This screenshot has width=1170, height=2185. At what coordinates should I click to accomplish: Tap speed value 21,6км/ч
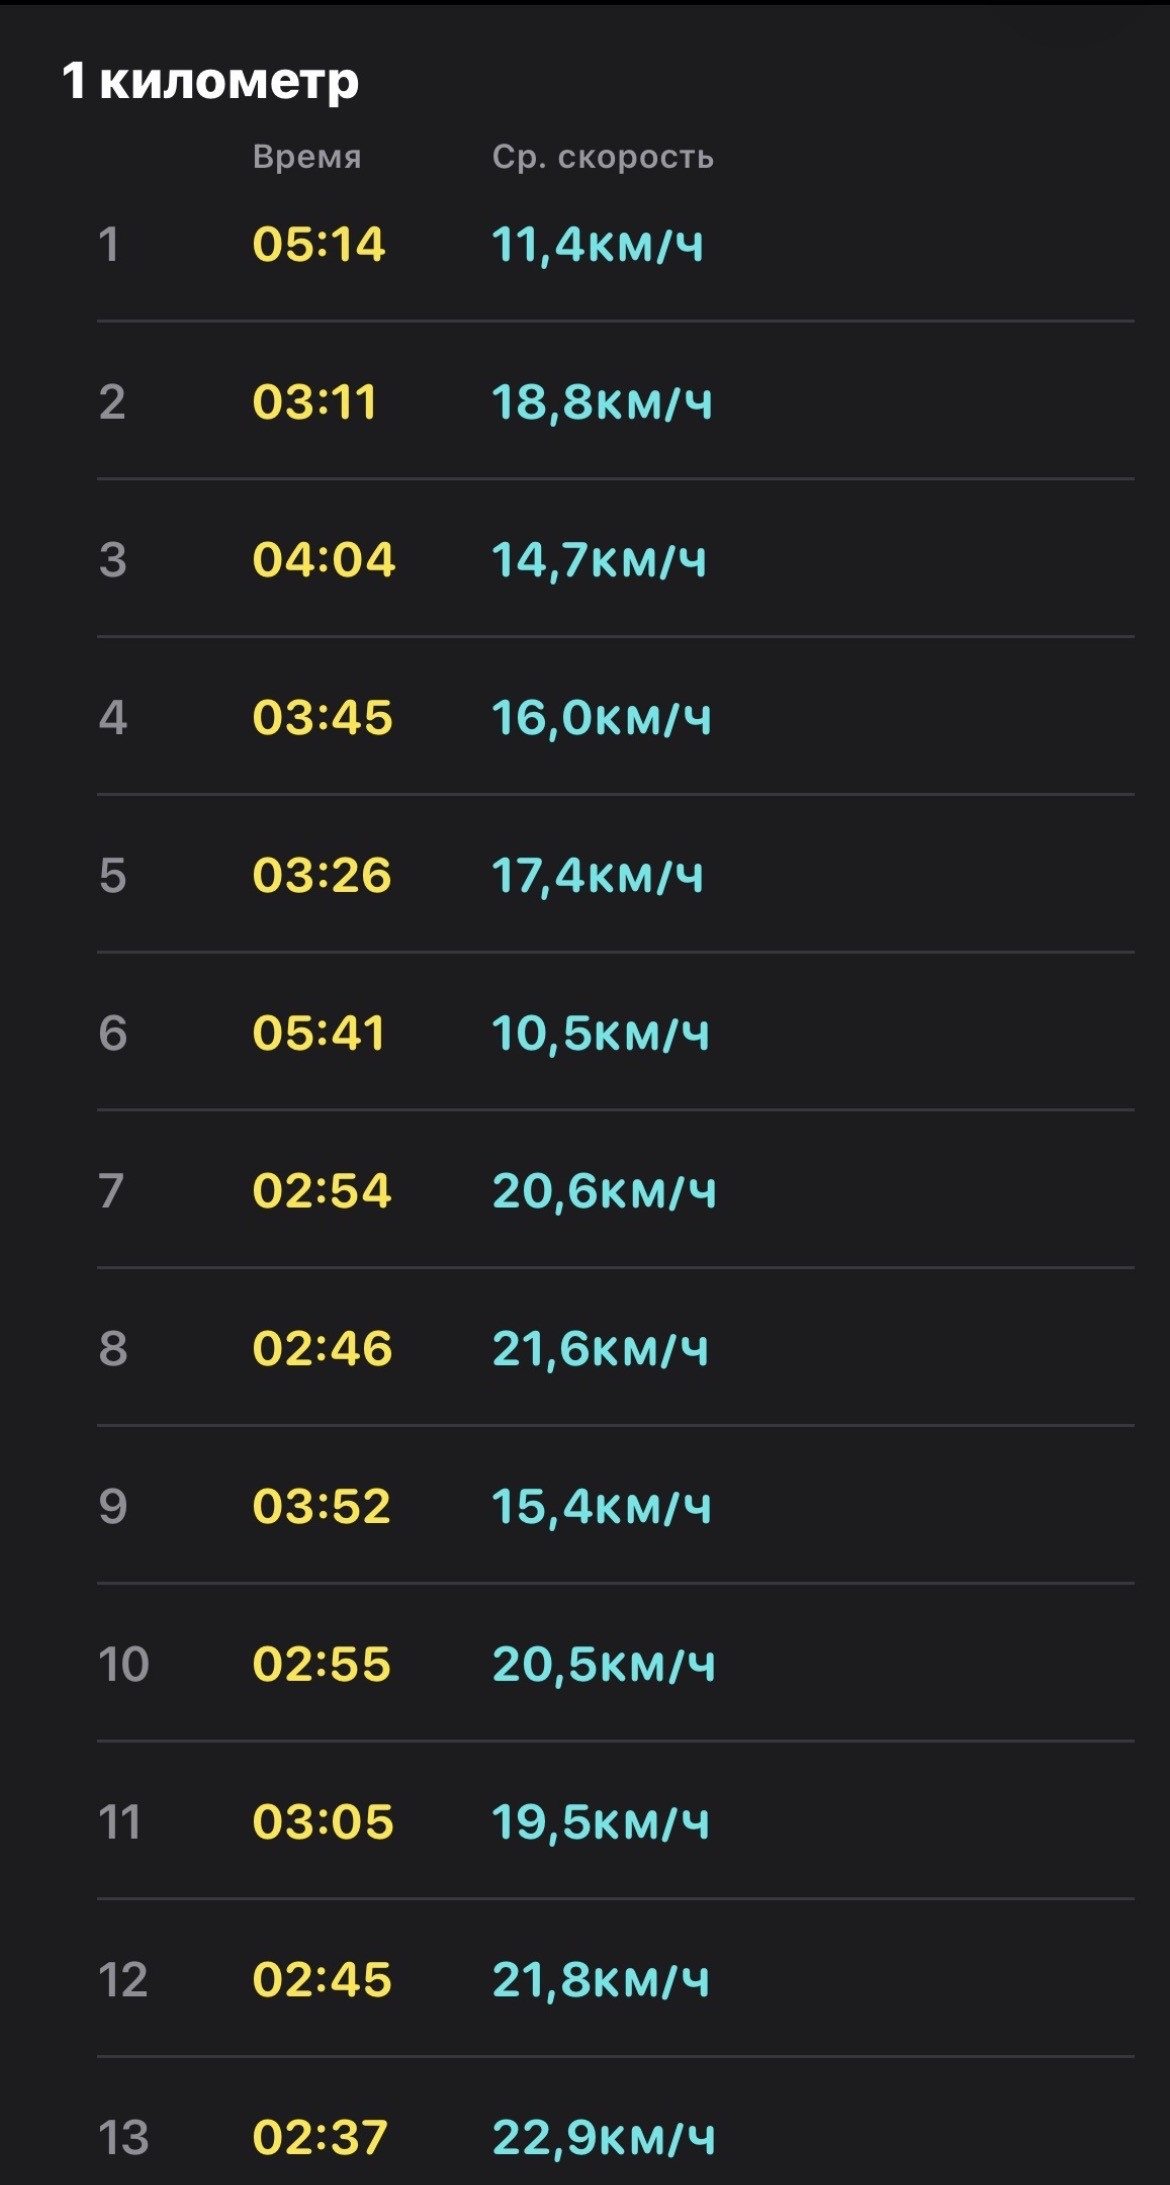601,1349
